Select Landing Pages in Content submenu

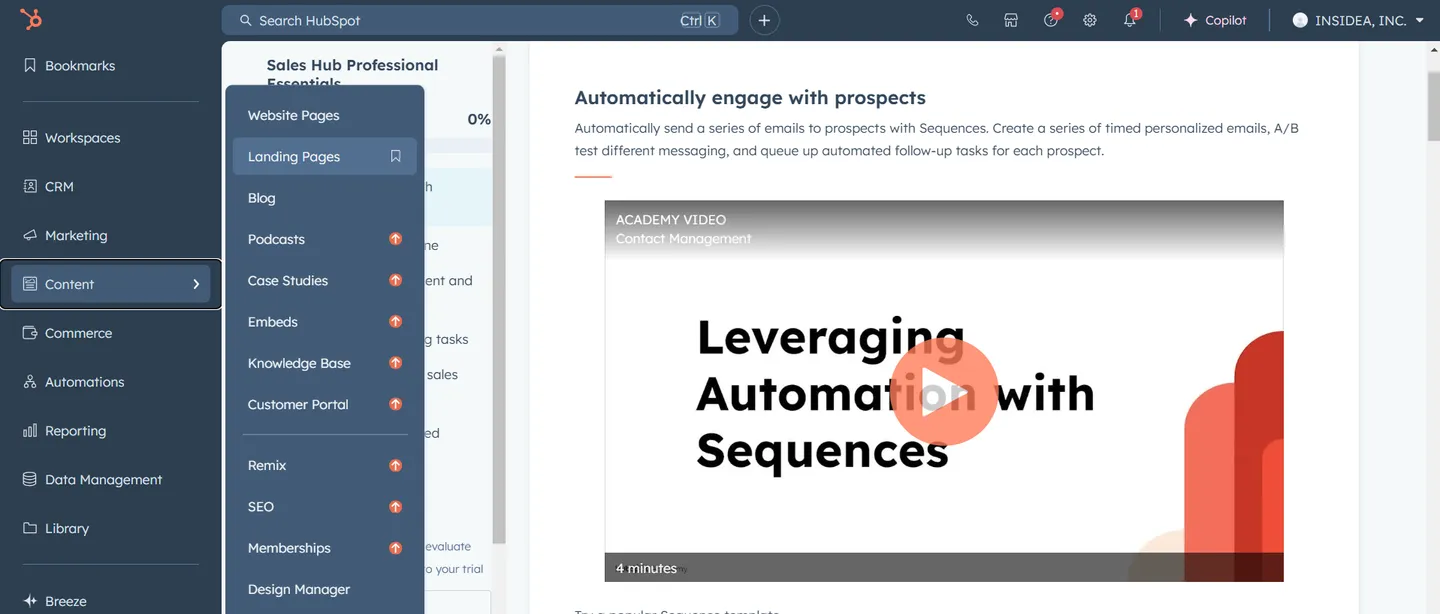click(325, 157)
